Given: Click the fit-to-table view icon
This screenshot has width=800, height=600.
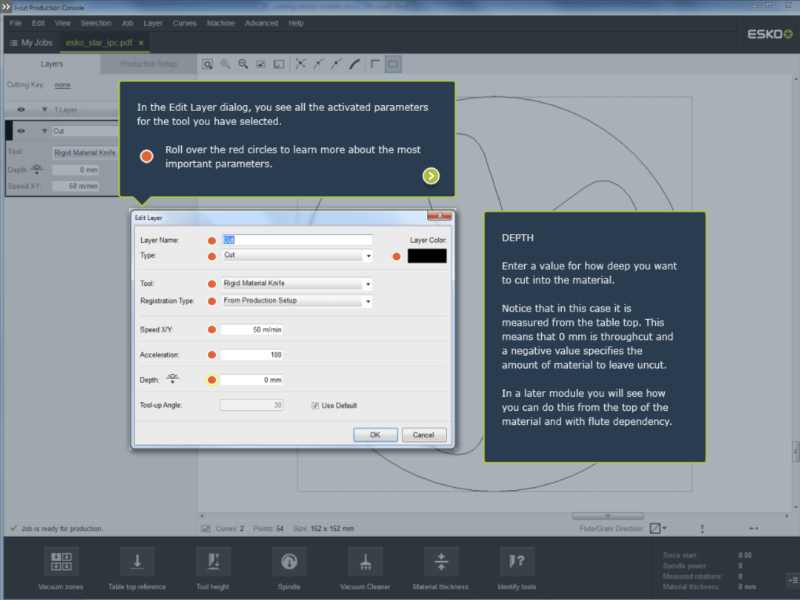Looking at the screenshot, I should pos(279,64).
